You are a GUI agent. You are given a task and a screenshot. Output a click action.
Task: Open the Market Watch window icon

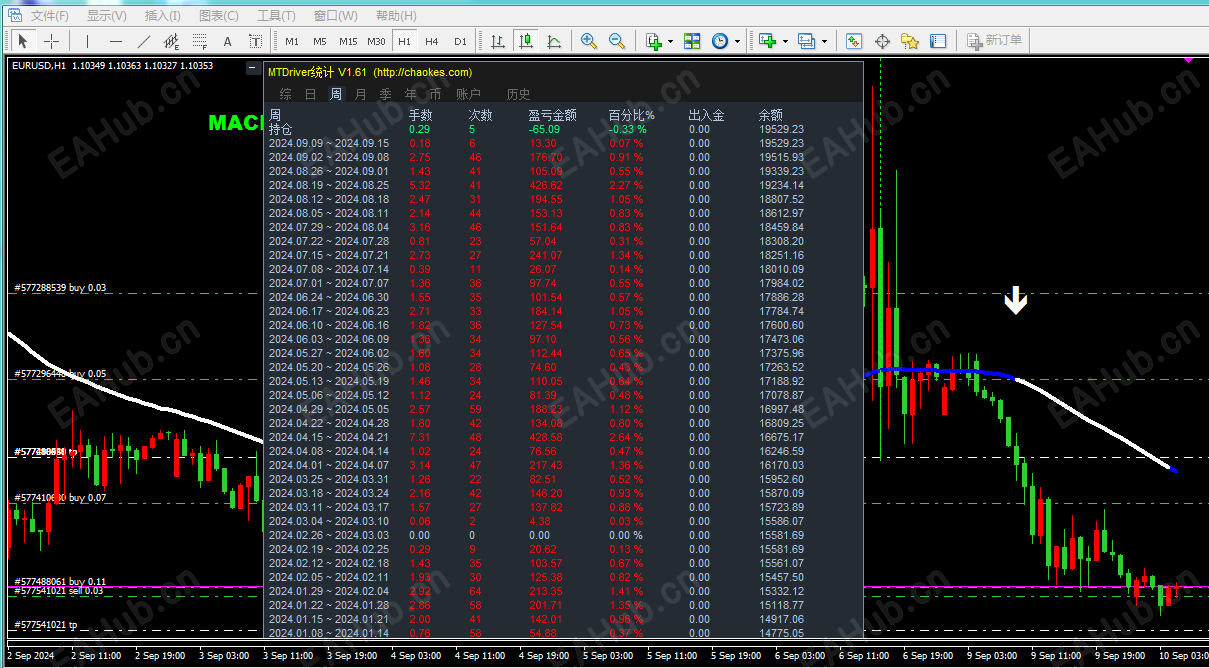pyautogui.click(x=854, y=41)
